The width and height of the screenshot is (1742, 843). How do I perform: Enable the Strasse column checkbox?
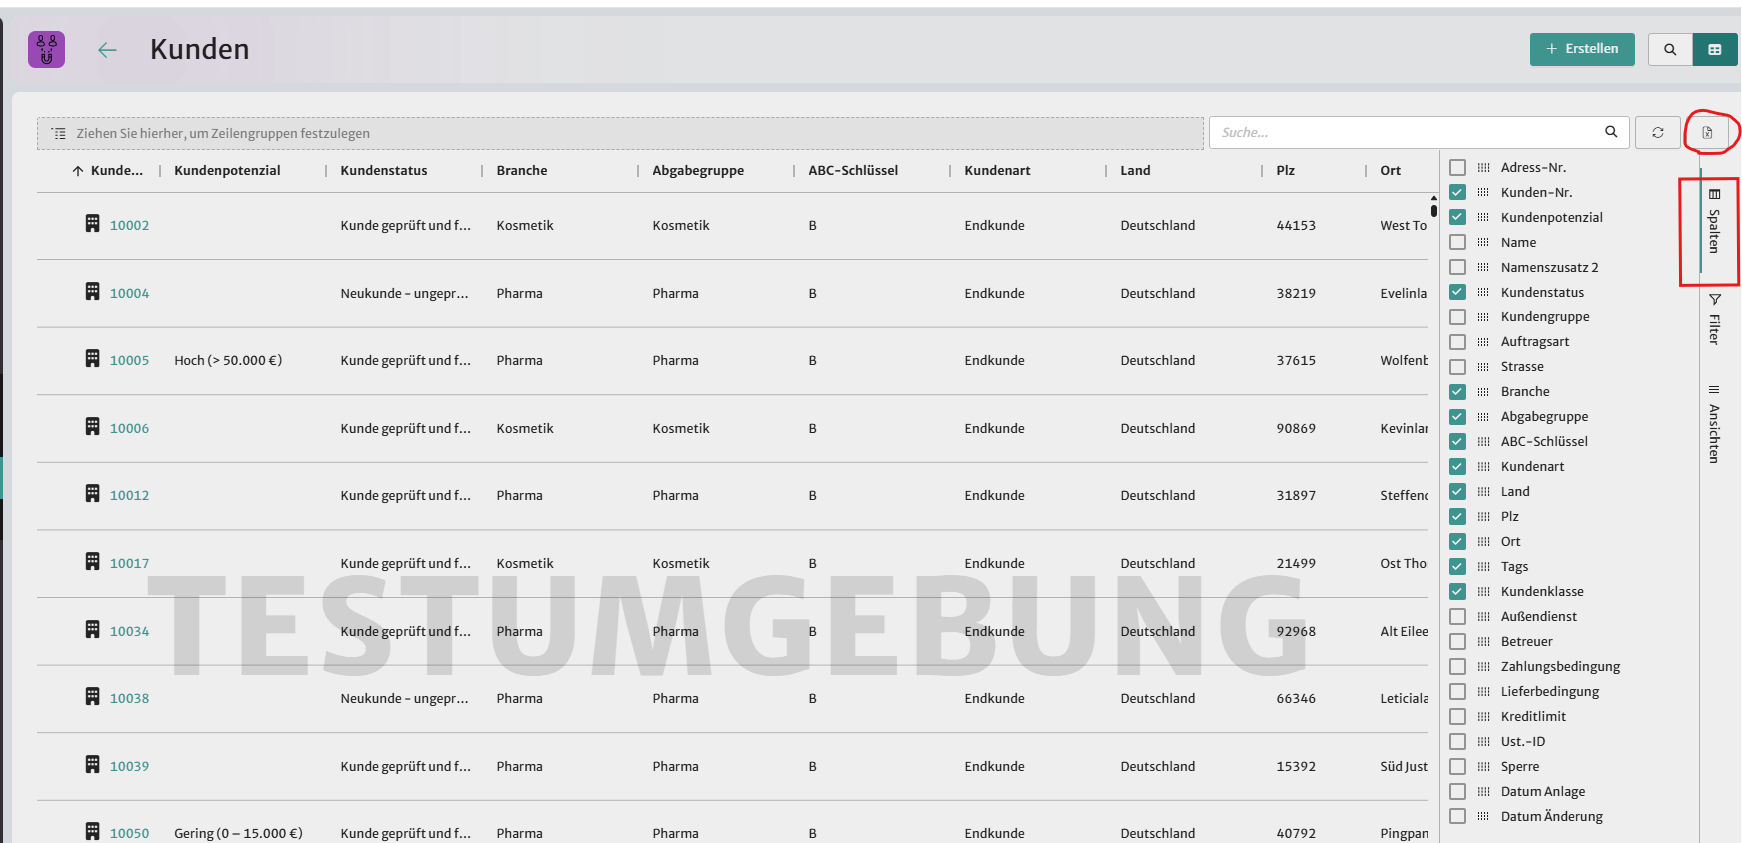coord(1458,367)
